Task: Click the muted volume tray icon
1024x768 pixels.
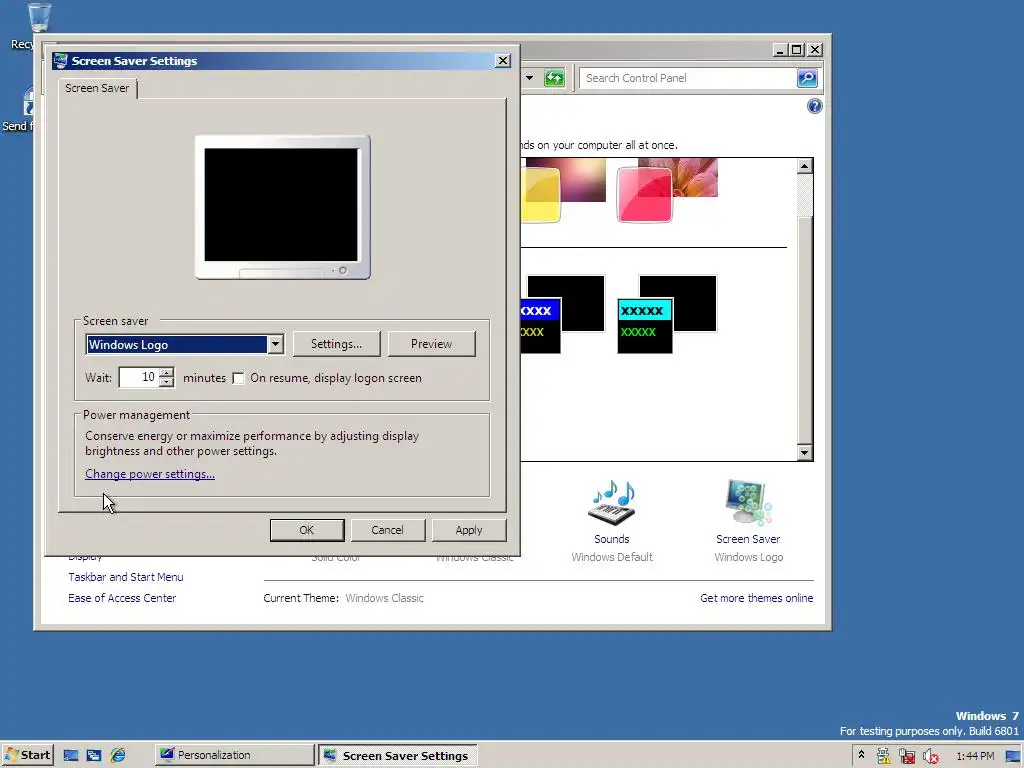Action: (x=931, y=756)
